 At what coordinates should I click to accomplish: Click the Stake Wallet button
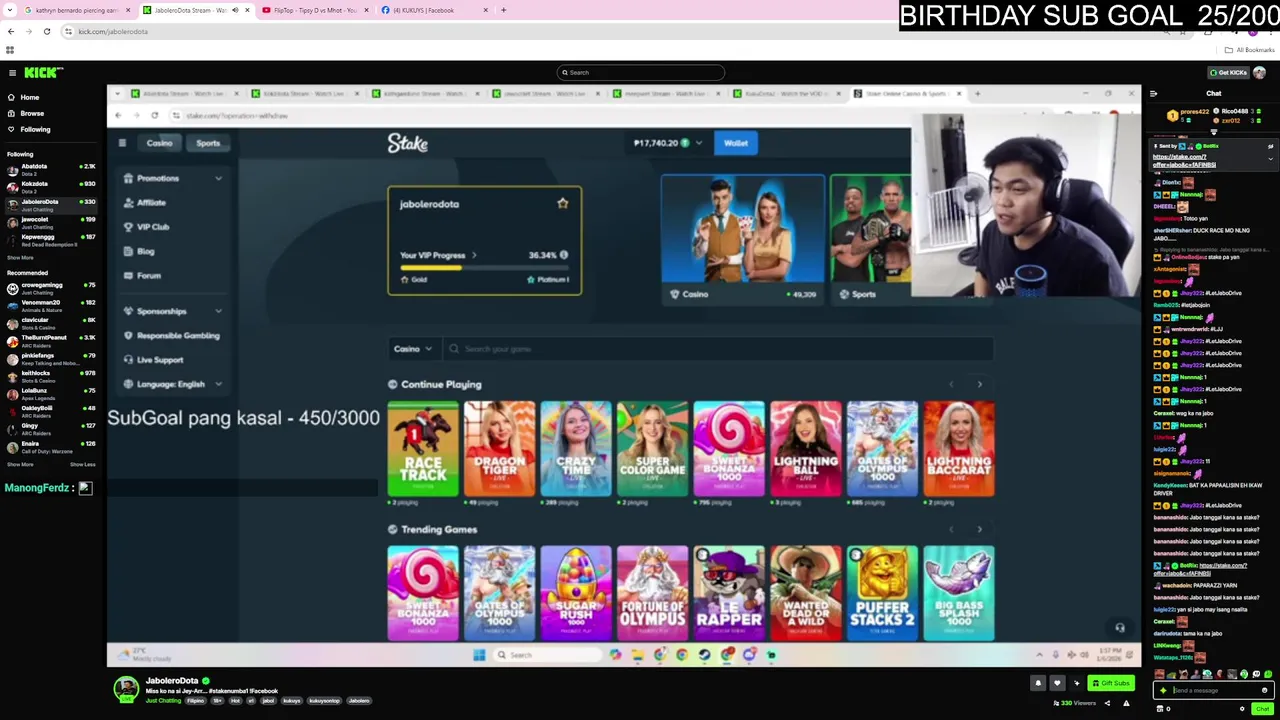click(x=736, y=143)
